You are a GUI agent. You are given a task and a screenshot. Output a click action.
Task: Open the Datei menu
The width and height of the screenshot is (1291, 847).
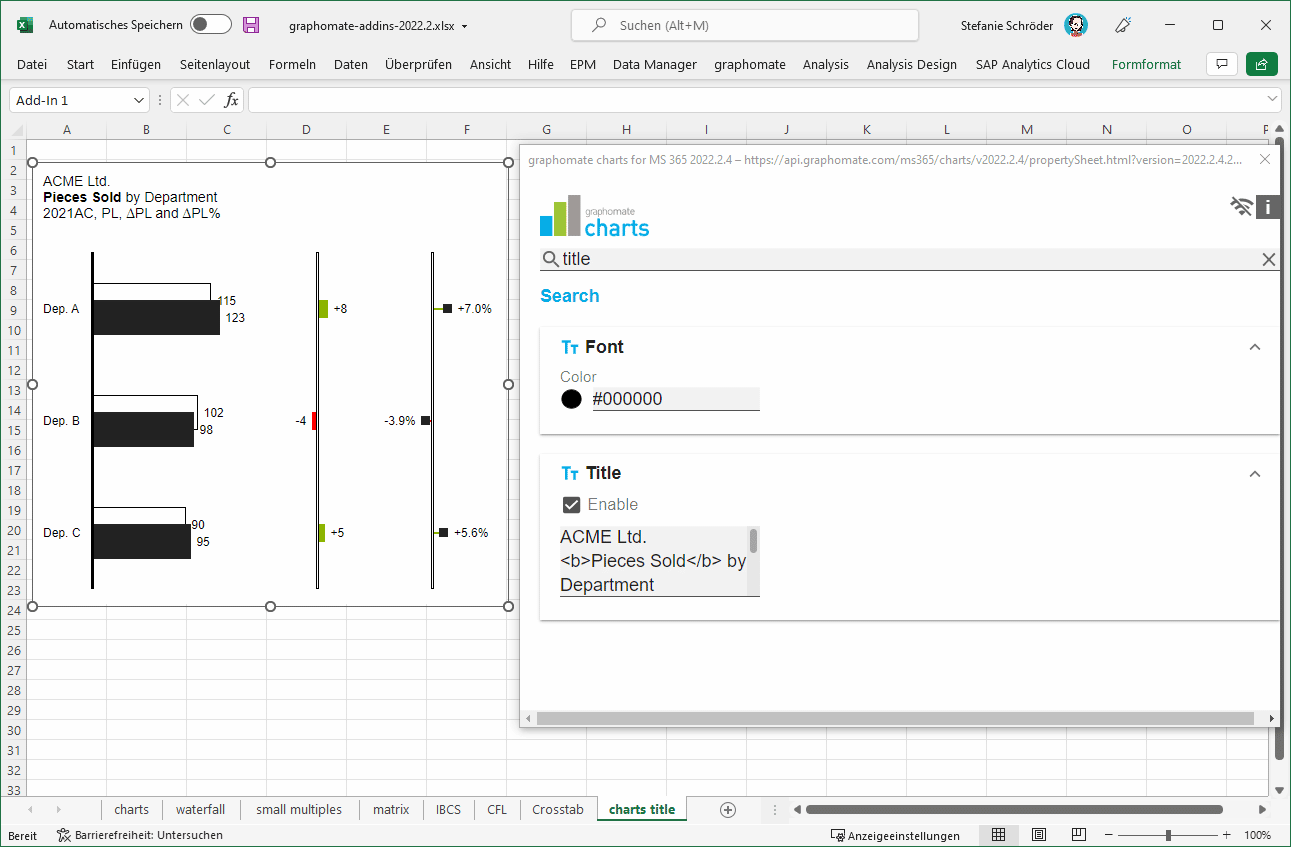click(x=32, y=64)
